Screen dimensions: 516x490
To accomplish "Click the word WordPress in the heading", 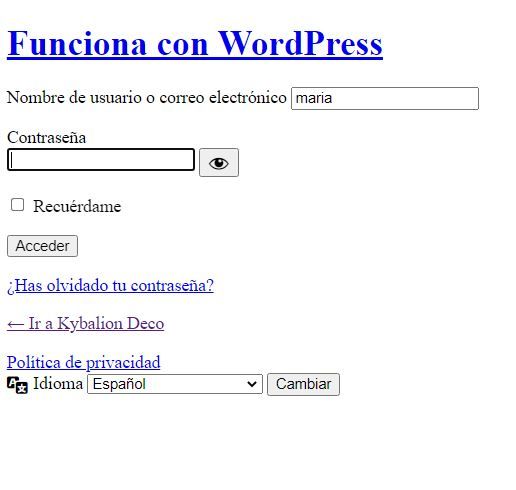I will (300, 43).
